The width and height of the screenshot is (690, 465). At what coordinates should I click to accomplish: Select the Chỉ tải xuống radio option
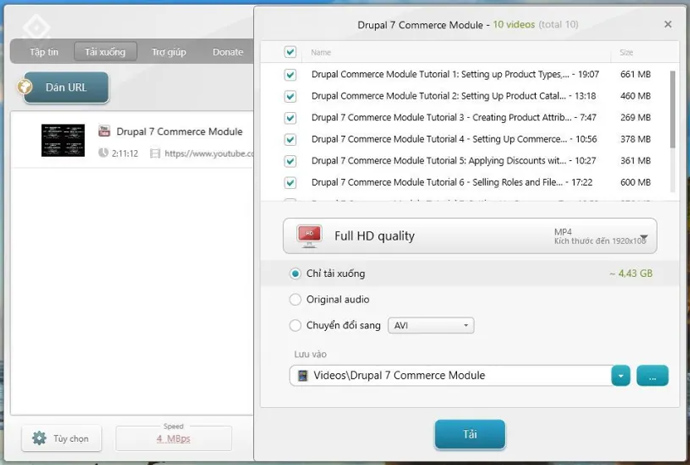click(295, 274)
